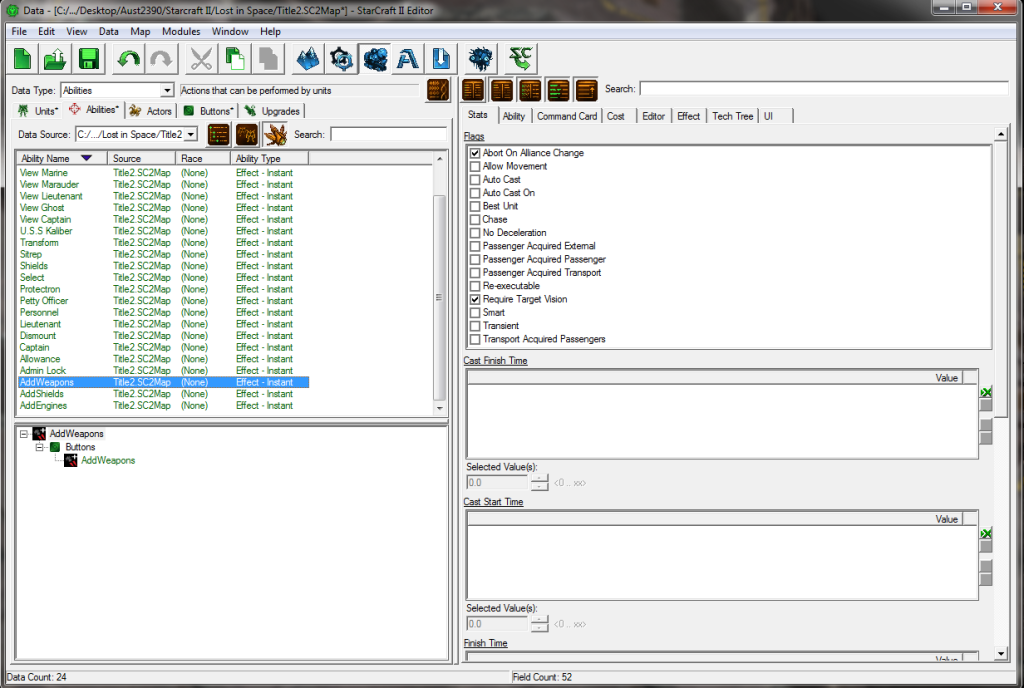Viewport: 1024px width, 688px height.
Task: Open the Window menu
Action: pos(230,31)
